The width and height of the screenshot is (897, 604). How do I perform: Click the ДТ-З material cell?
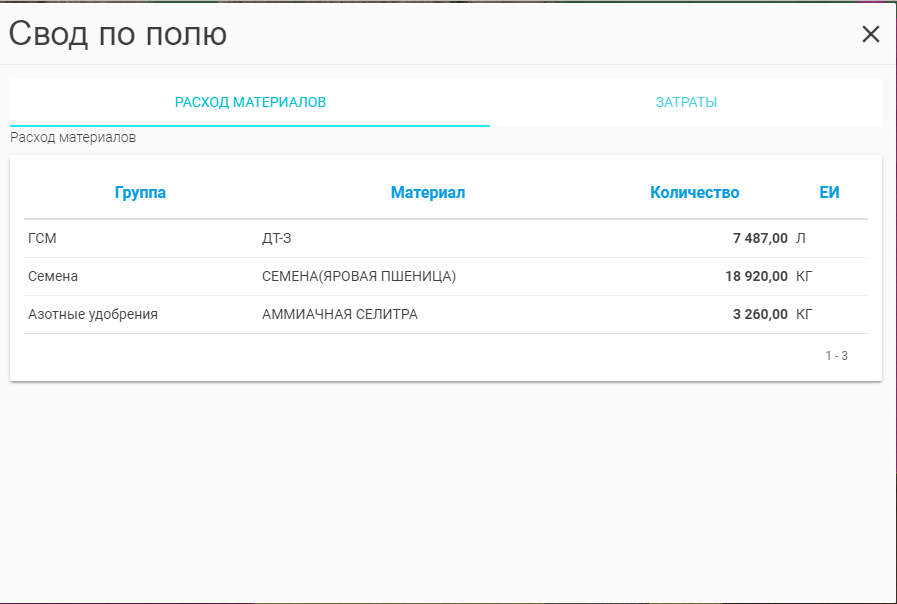277,238
